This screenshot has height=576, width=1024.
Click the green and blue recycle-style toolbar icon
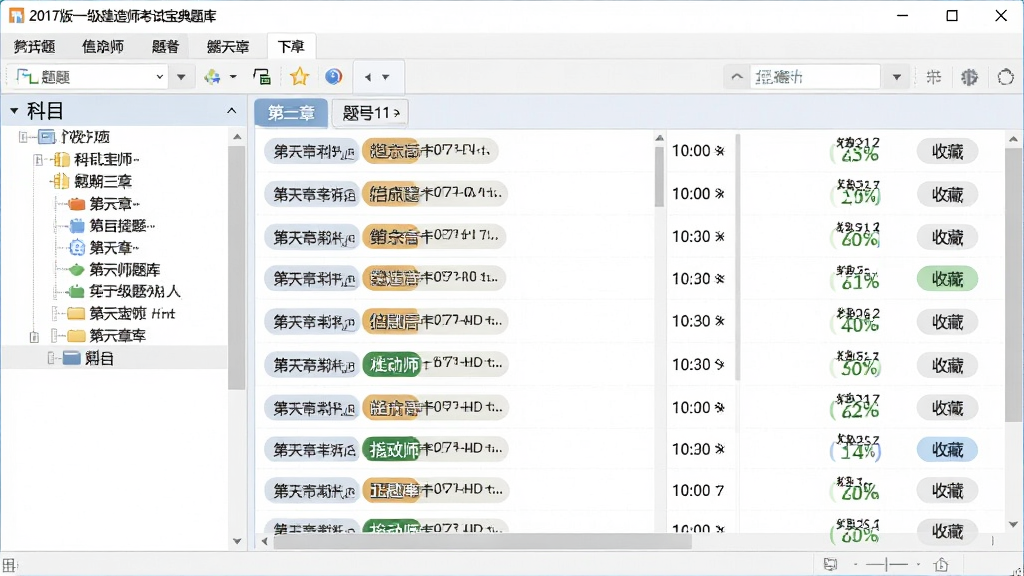click(212, 77)
